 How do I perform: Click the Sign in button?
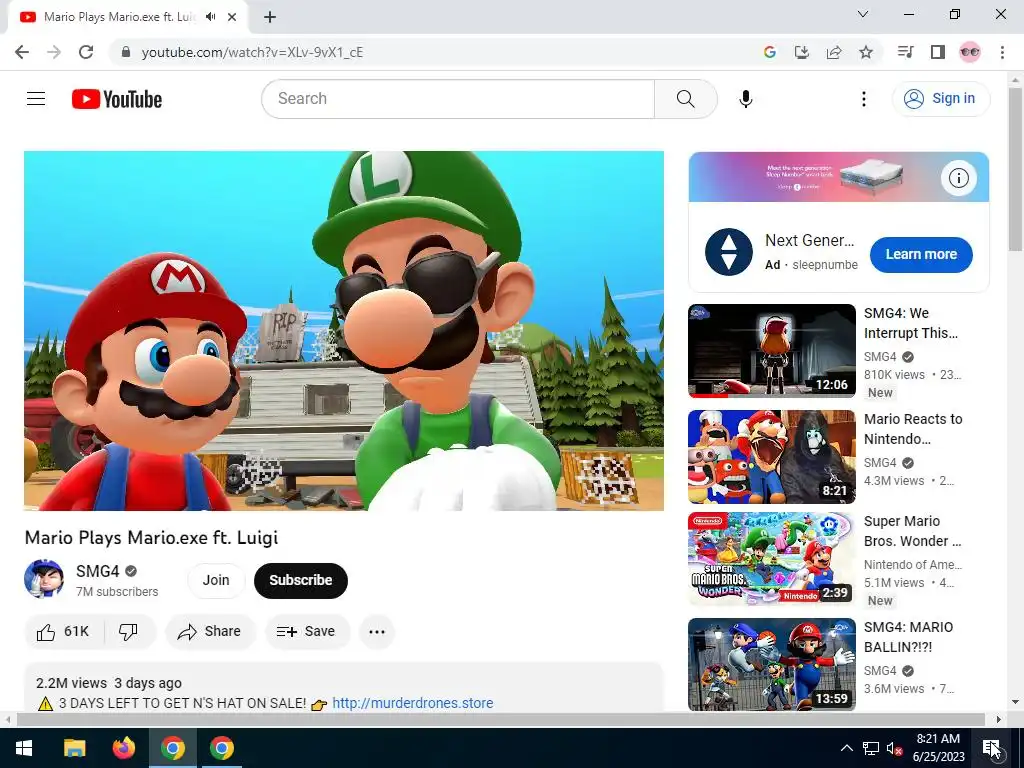point(940,99)
